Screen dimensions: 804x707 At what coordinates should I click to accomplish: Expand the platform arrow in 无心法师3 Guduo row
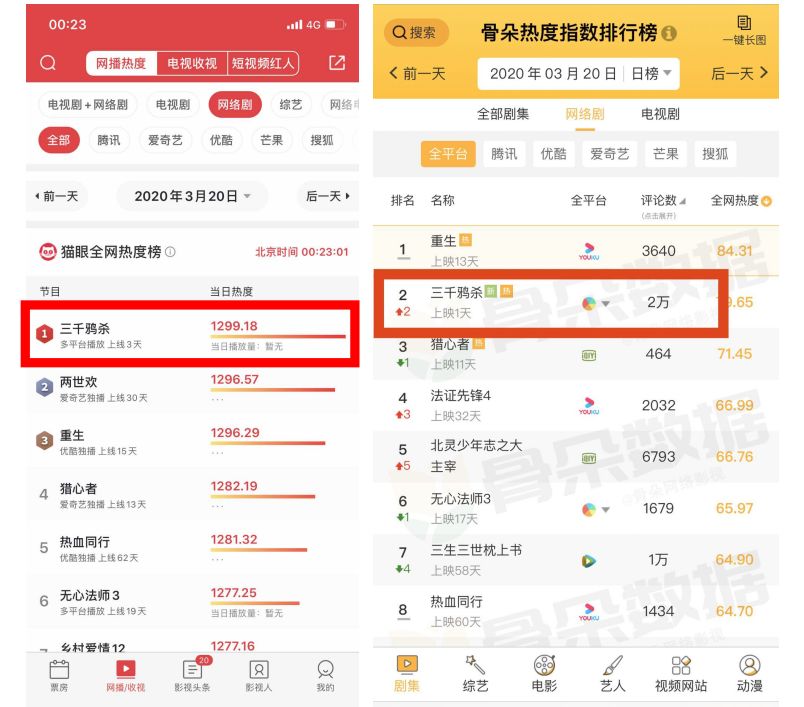[606, 510]
